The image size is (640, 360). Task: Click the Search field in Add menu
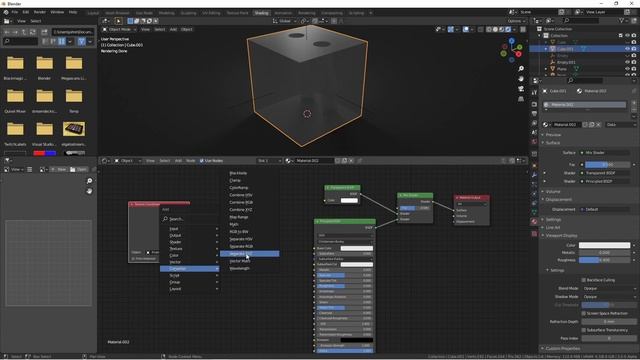(x=189, y=219)
